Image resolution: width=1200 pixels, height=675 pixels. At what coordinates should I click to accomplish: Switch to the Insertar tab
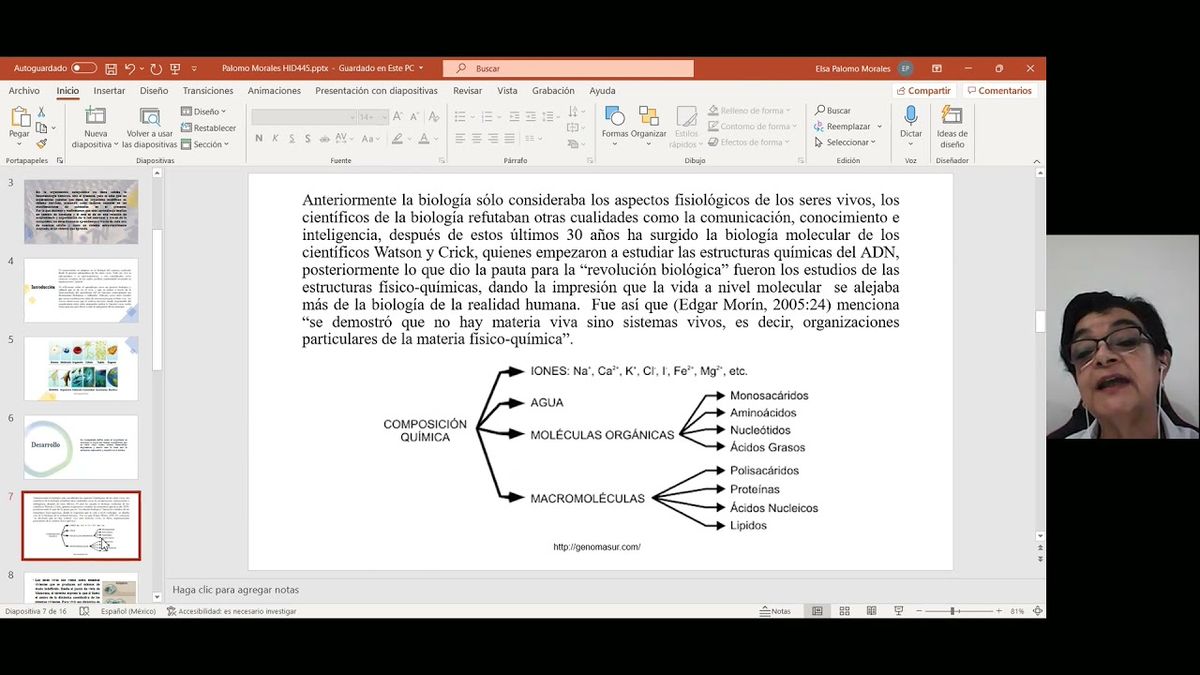pyautogui.click(x=109, y=91)
